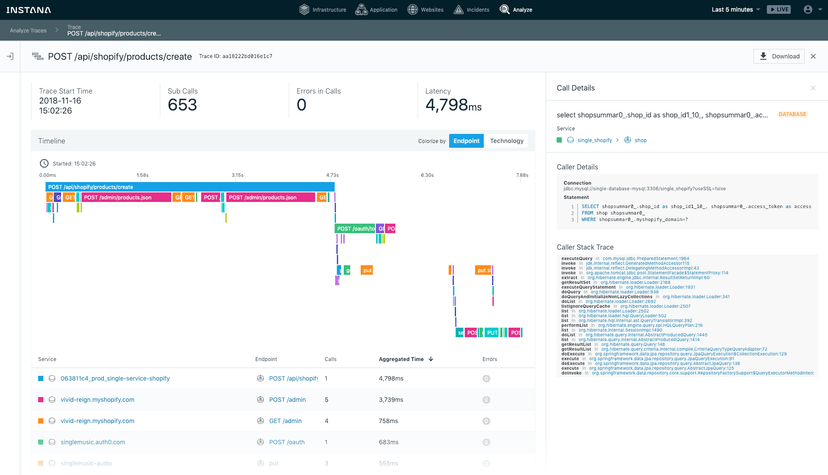Click the blue color swatch of 063811c4 service
This screenshot has width=828, height=475.
(41, 378)
